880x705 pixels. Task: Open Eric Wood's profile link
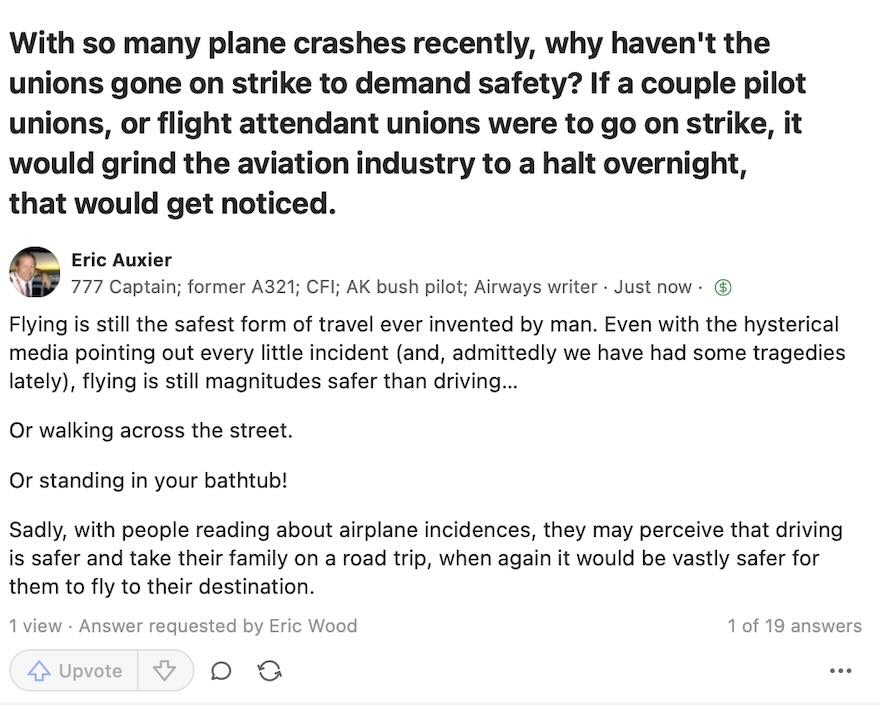click(313, 625)
